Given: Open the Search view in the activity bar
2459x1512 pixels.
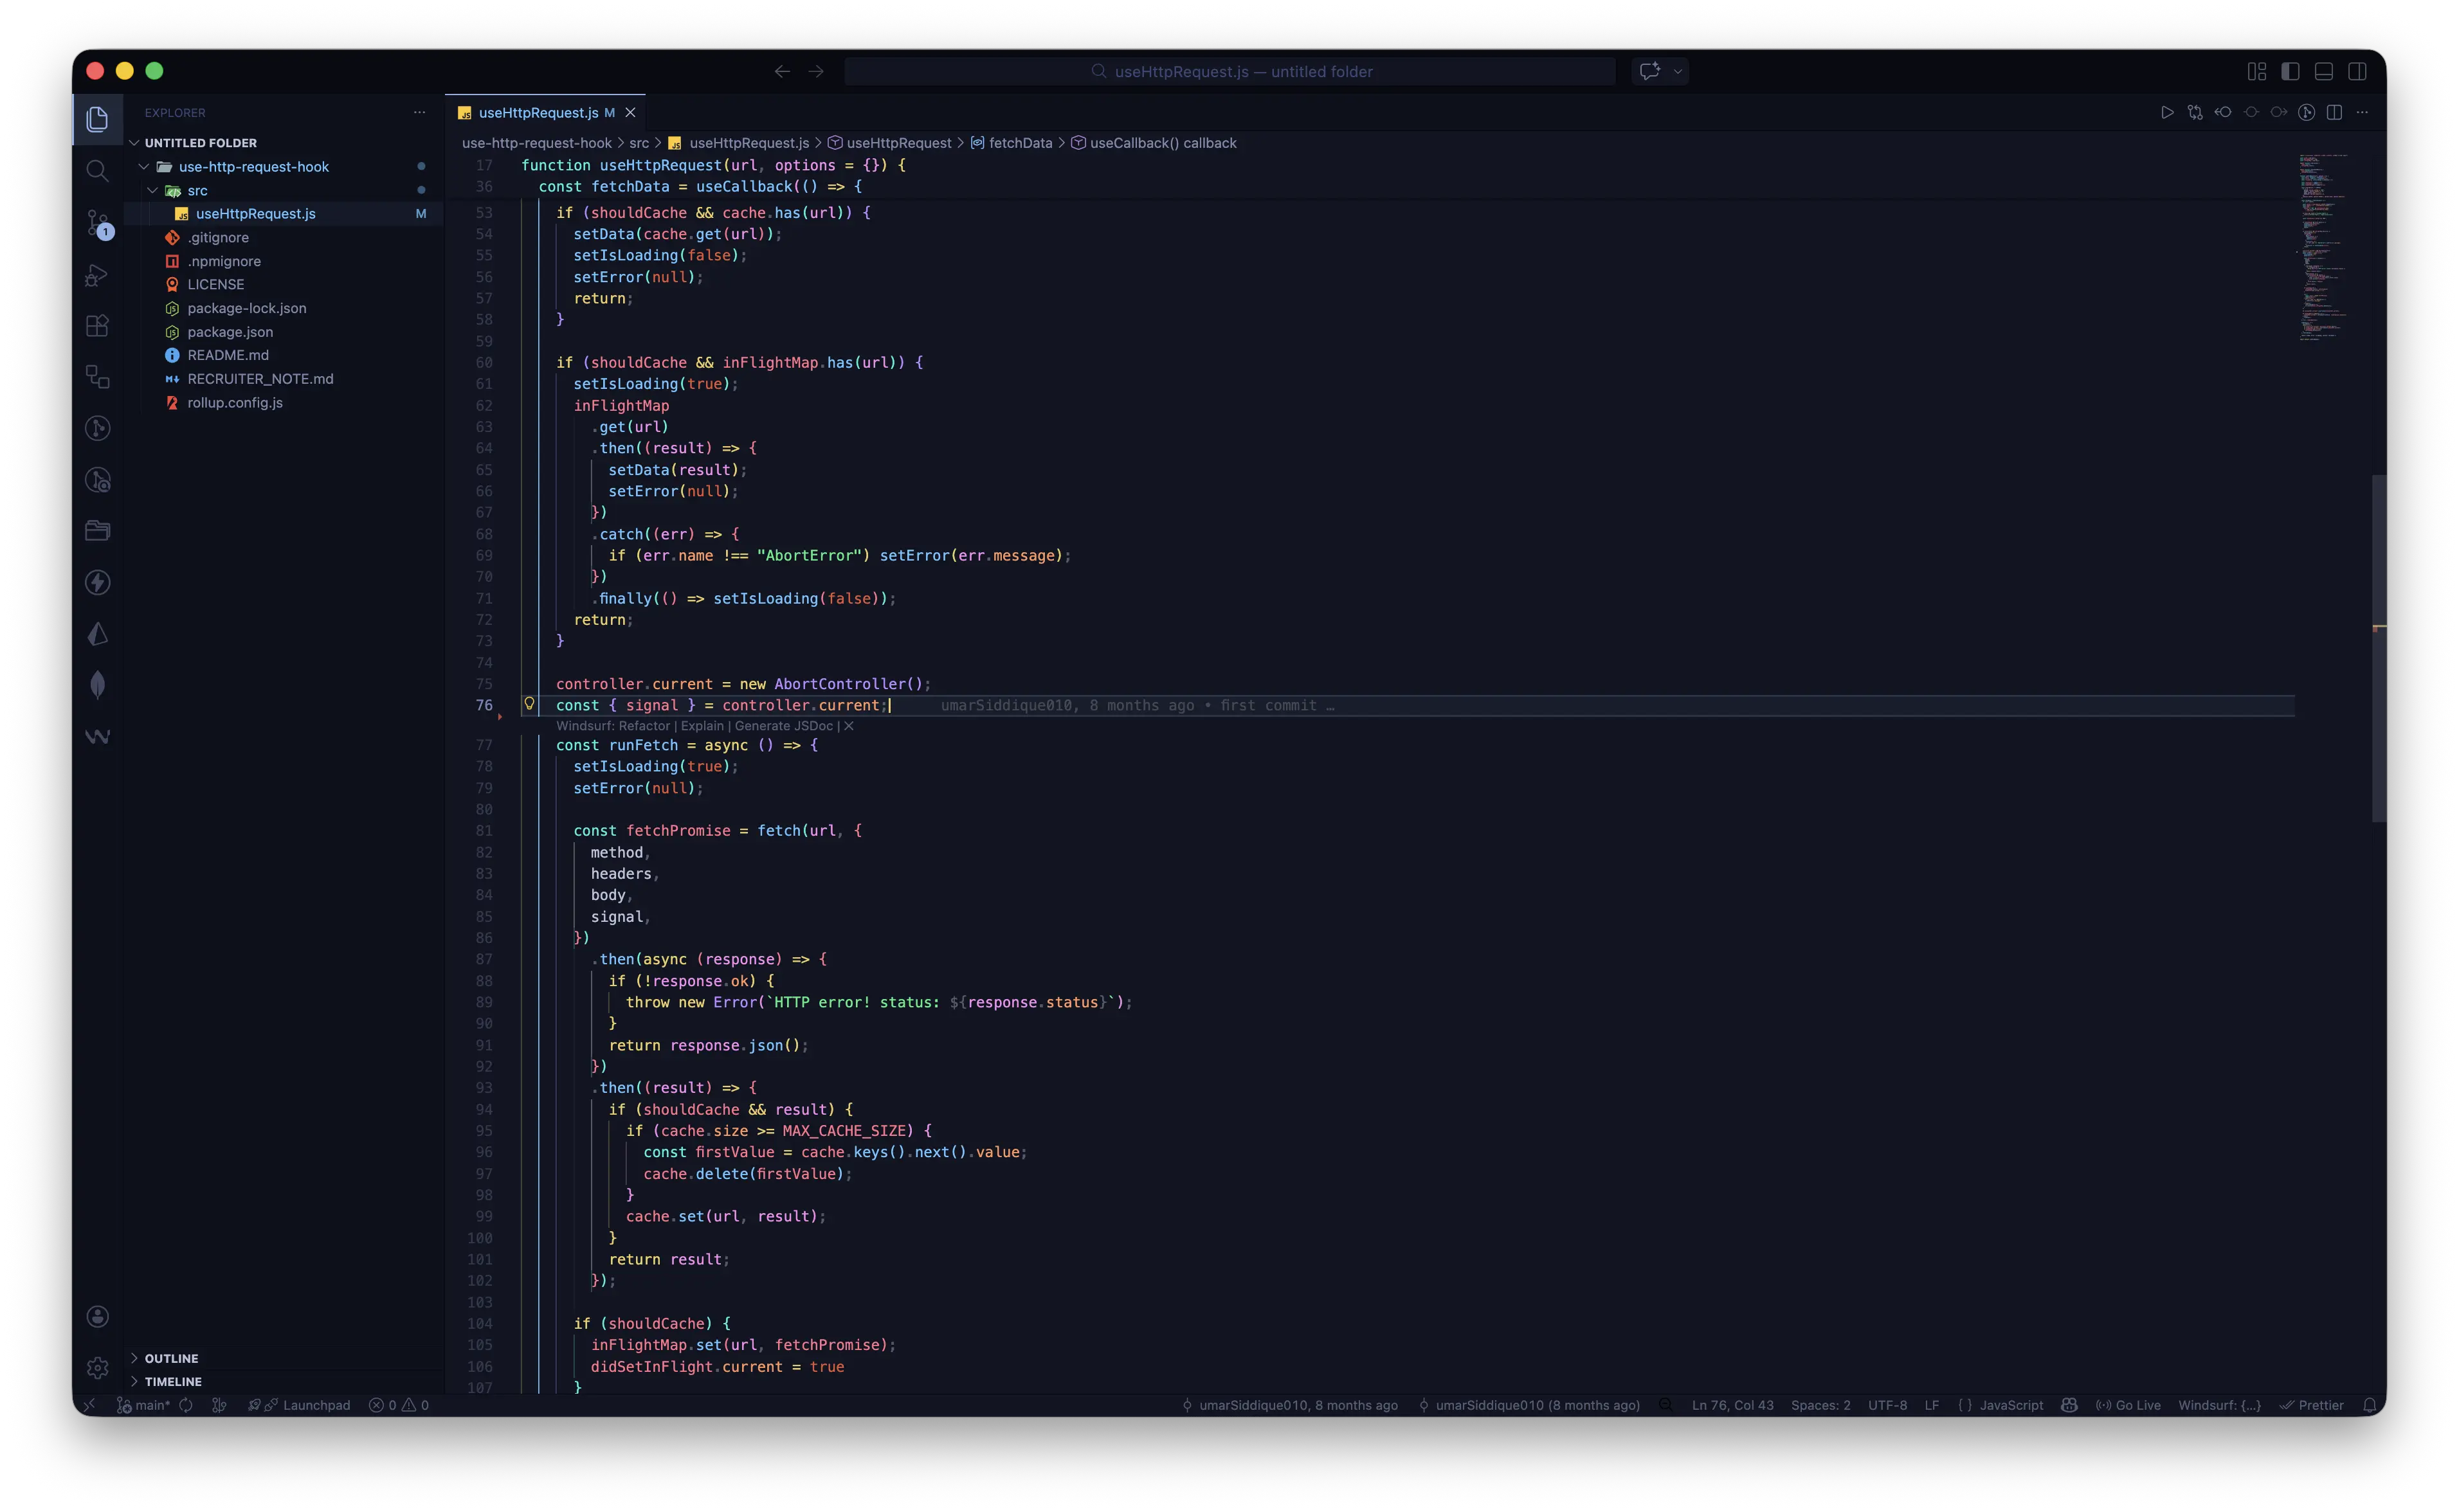Looking at the screenshot, I should [97, 170].
